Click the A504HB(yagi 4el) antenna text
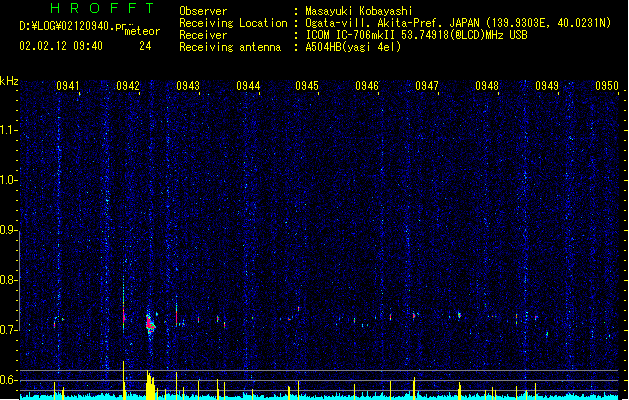The width and height of the screenshot is (629, 400). pyautogui.click(x=353, y=47)
